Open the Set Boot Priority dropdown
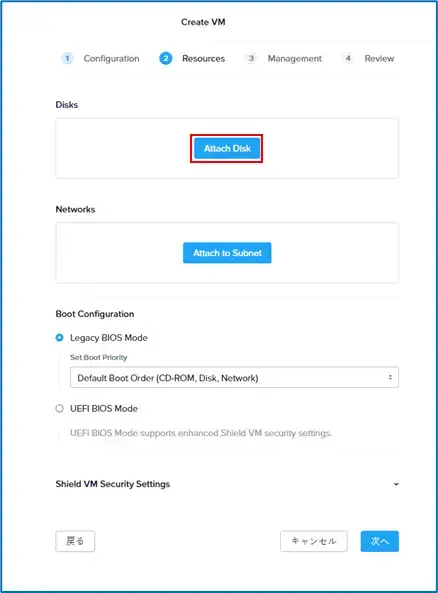This screenshot has height=593, width=438. (x=234, y=377)
